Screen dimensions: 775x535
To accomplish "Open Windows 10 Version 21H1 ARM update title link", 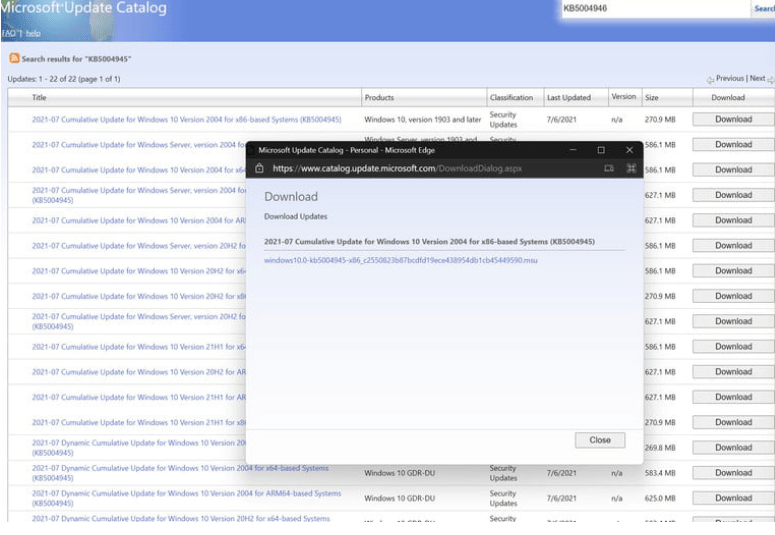I will 139,397.
